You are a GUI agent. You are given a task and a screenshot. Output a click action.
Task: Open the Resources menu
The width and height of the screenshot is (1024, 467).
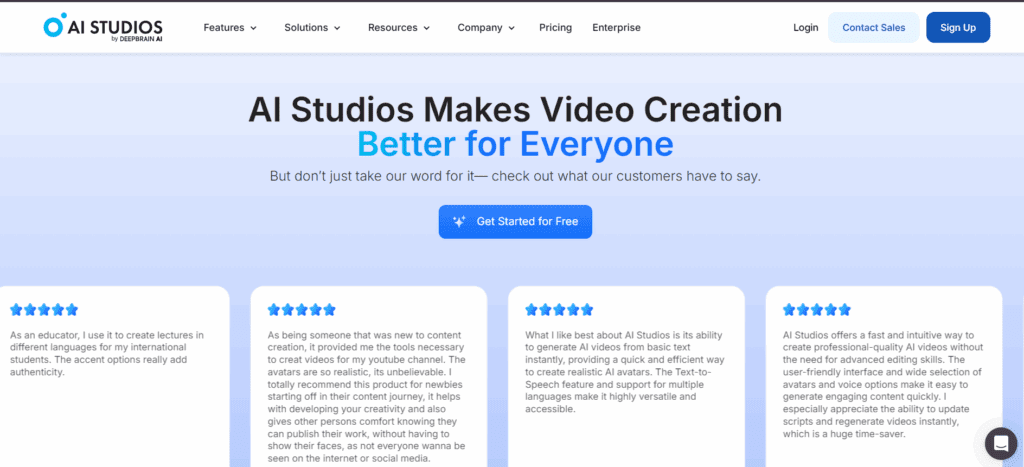pos(398,27)
